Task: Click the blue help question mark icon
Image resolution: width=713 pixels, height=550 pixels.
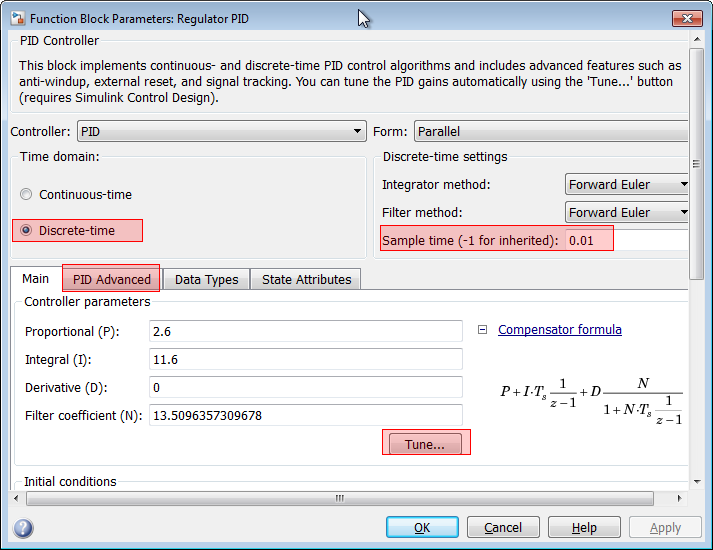Action: (24, 528)
